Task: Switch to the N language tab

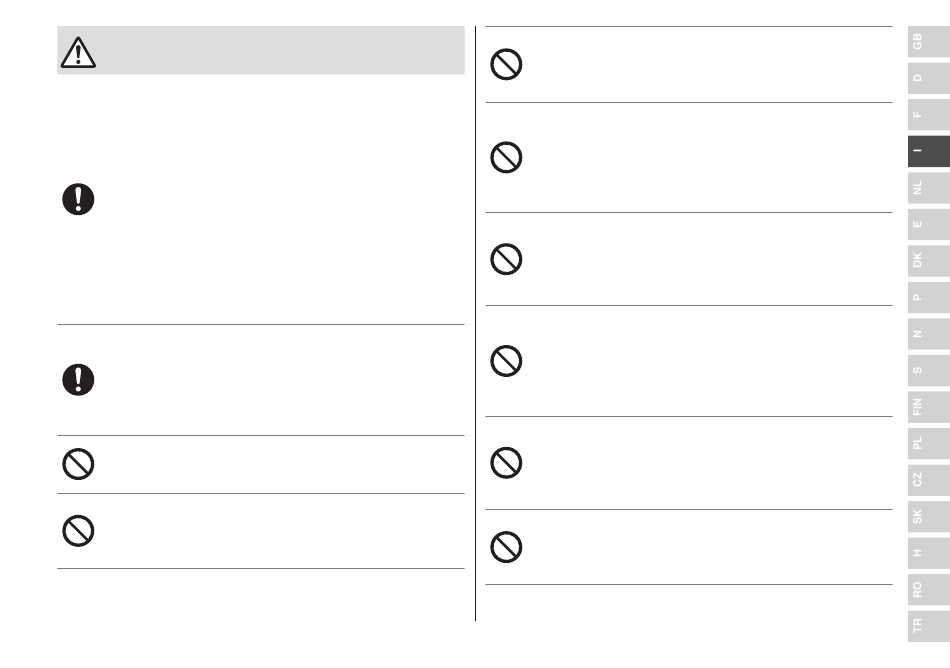Action: [x=929, y=334]
